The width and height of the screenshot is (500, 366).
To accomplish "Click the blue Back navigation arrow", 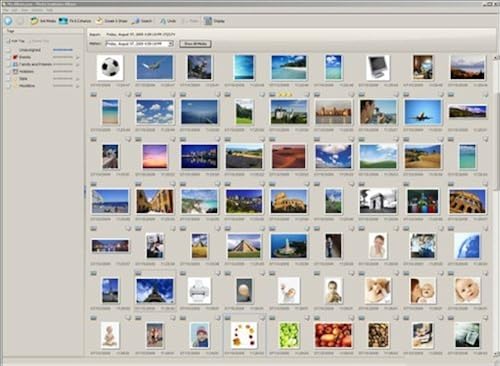I will (8, 21).
